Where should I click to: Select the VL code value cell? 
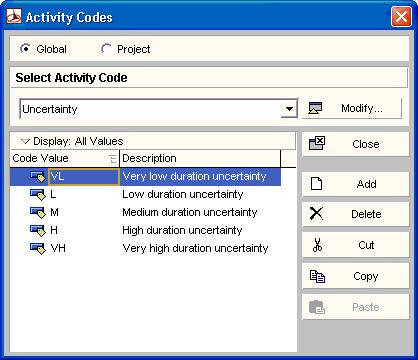[x=84, y=177]
